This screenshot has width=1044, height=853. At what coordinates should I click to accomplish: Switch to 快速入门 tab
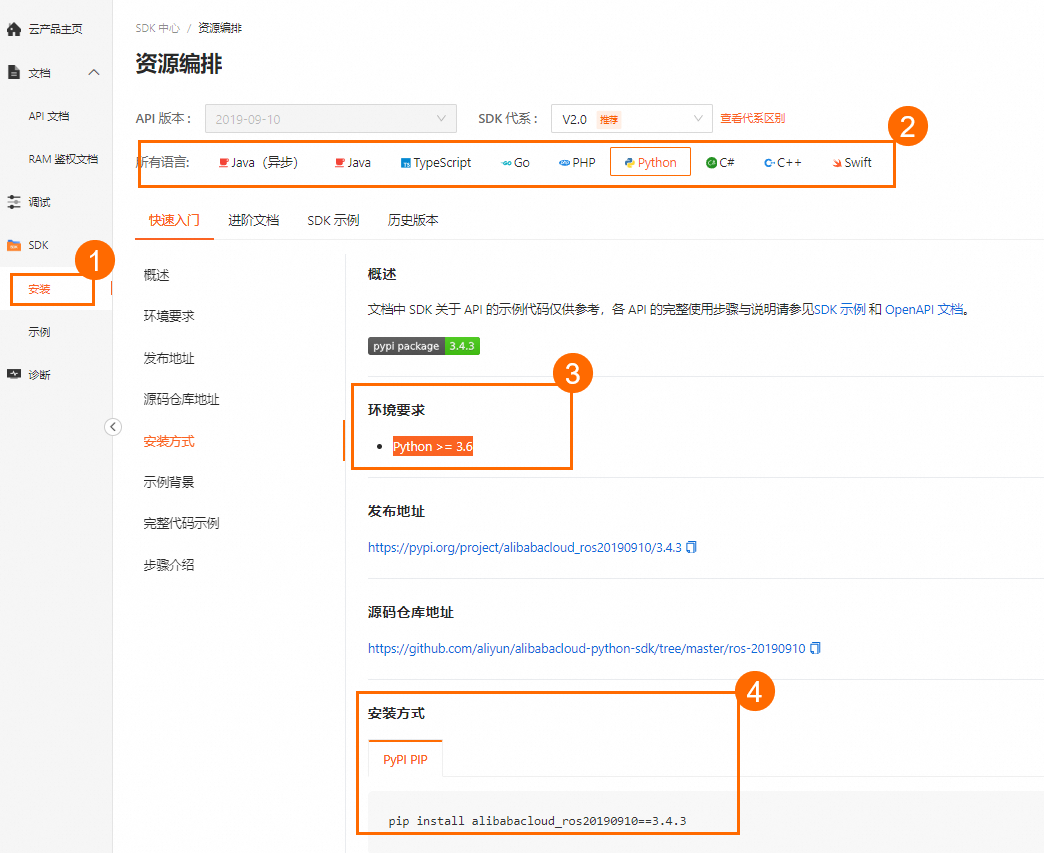(174, 220)
